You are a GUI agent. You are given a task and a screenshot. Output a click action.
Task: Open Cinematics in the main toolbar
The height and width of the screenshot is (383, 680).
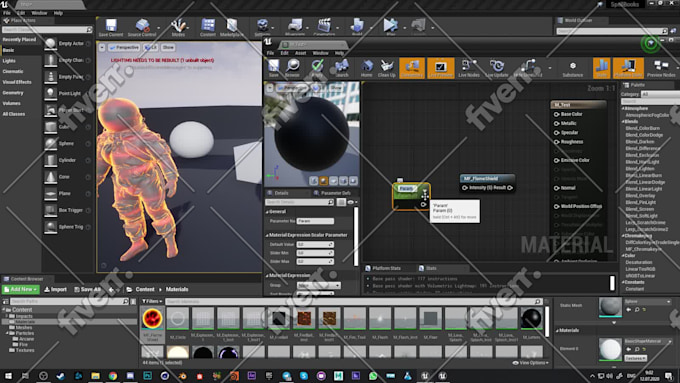click(x=324, y=28)
